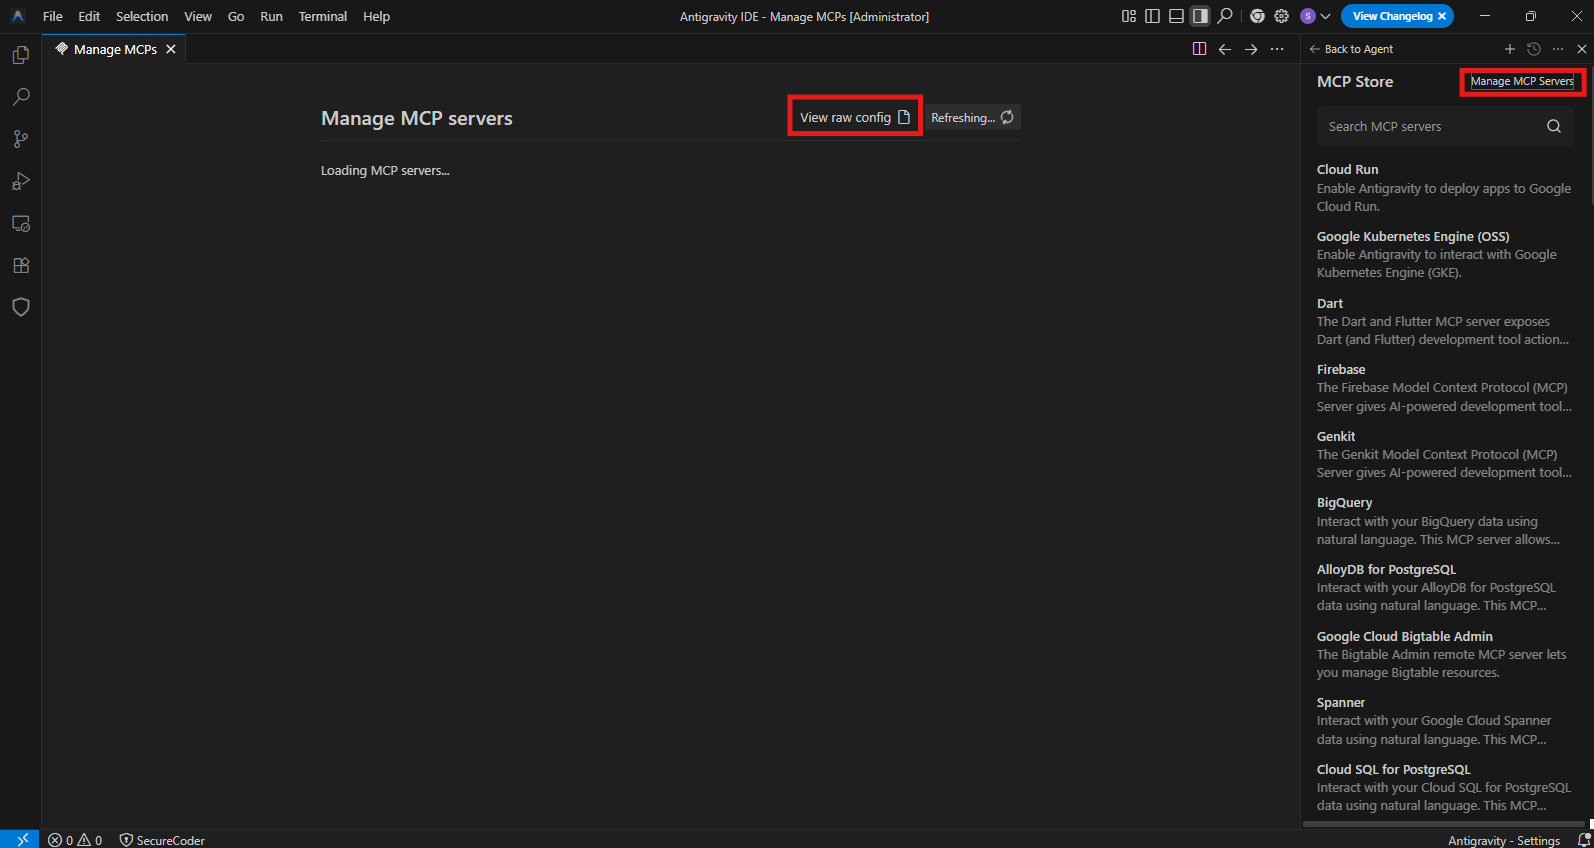Open the Source Control view

click(x=20, y=139)
